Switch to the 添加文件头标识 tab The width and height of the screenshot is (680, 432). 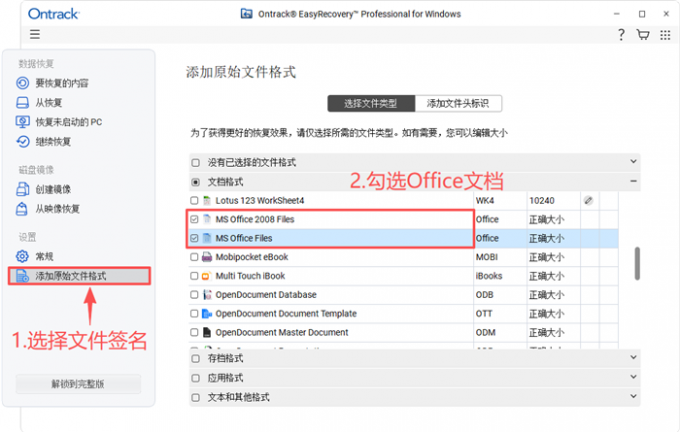[458, 104]
